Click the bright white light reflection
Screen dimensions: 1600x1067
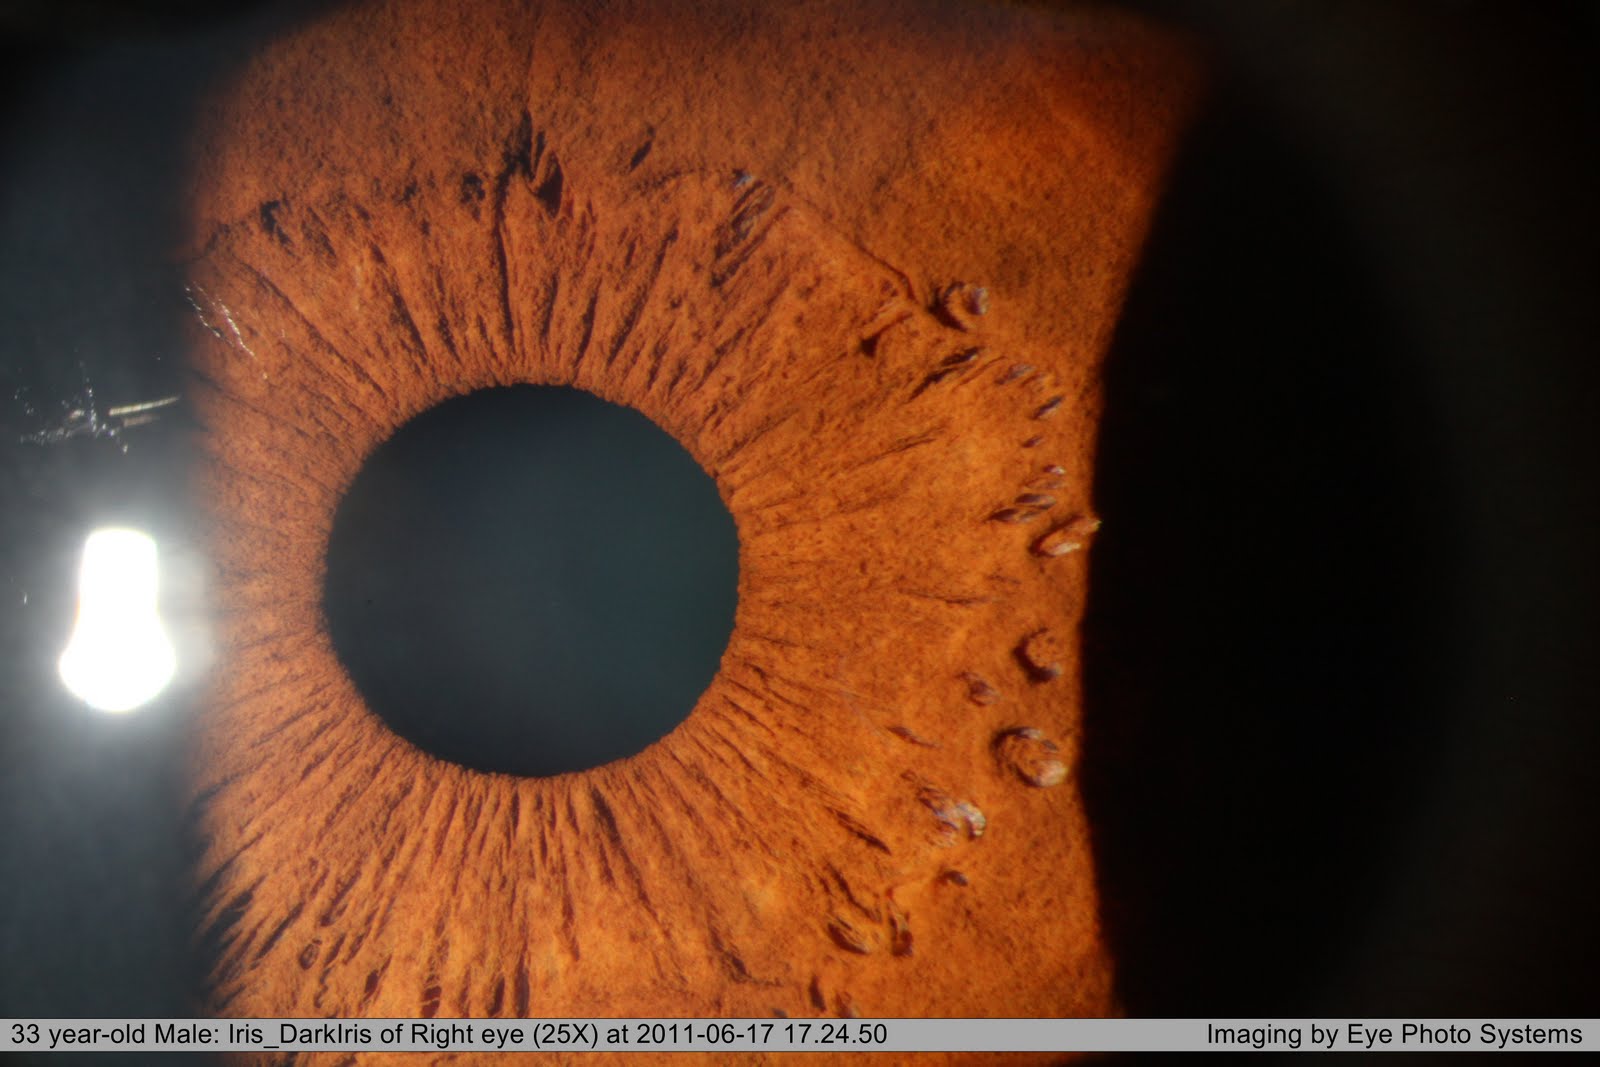(116, 620)
